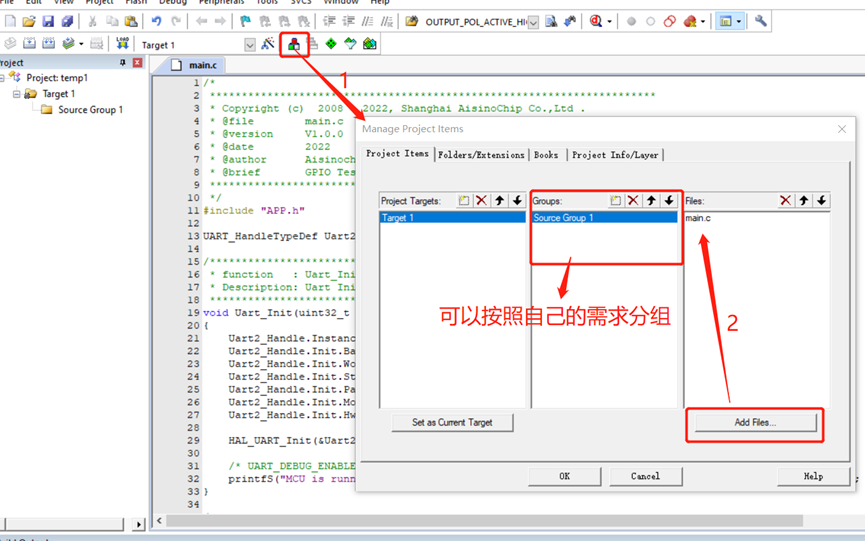Delete the selected group with the red X

coord(633,201)
